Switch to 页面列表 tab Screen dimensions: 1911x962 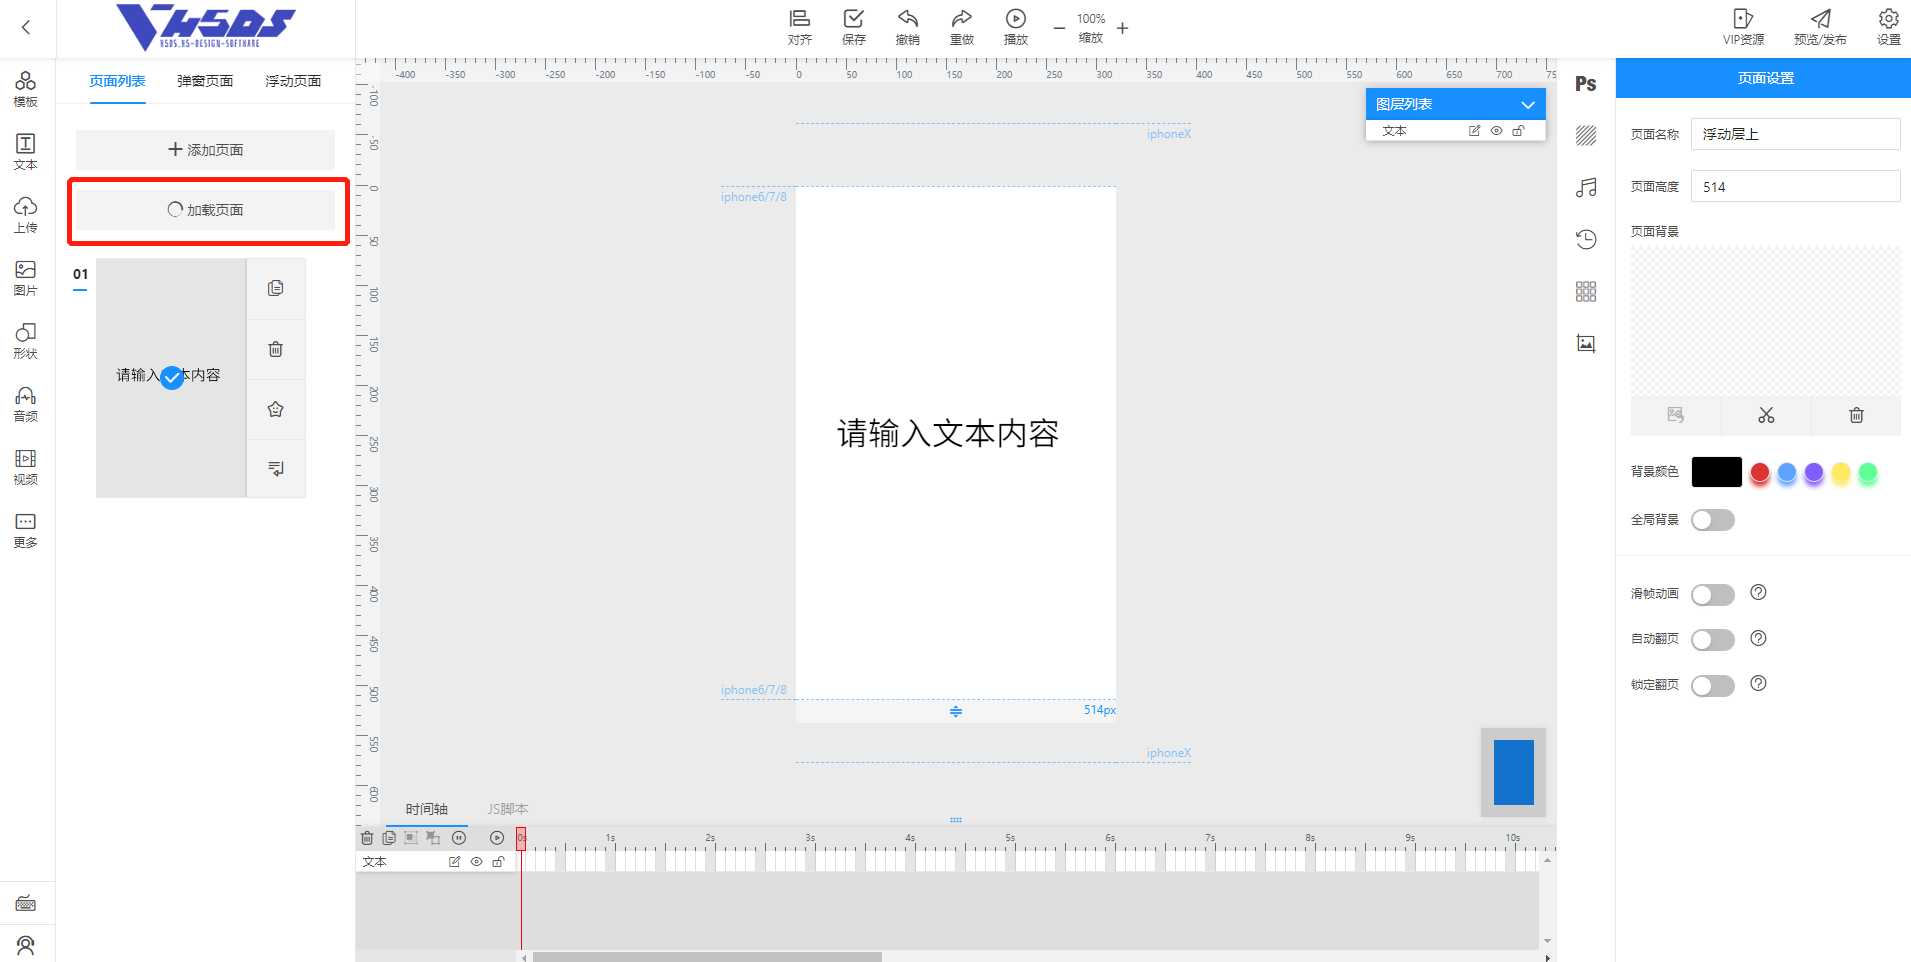[x=117, y=81]
